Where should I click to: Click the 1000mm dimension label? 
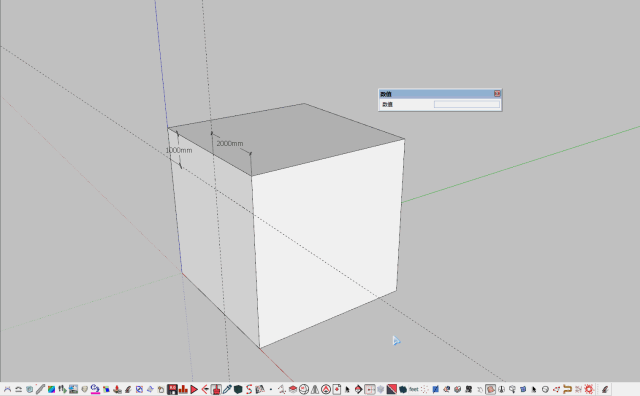point(179,150)
